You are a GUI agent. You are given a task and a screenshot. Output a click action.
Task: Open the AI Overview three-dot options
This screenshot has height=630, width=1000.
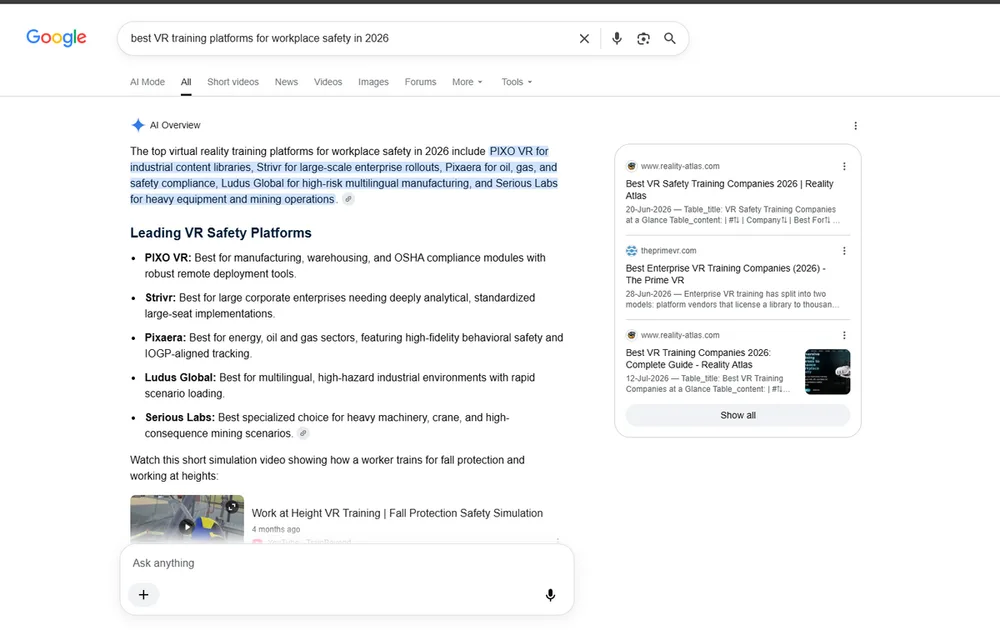click(x=855, y=126)
